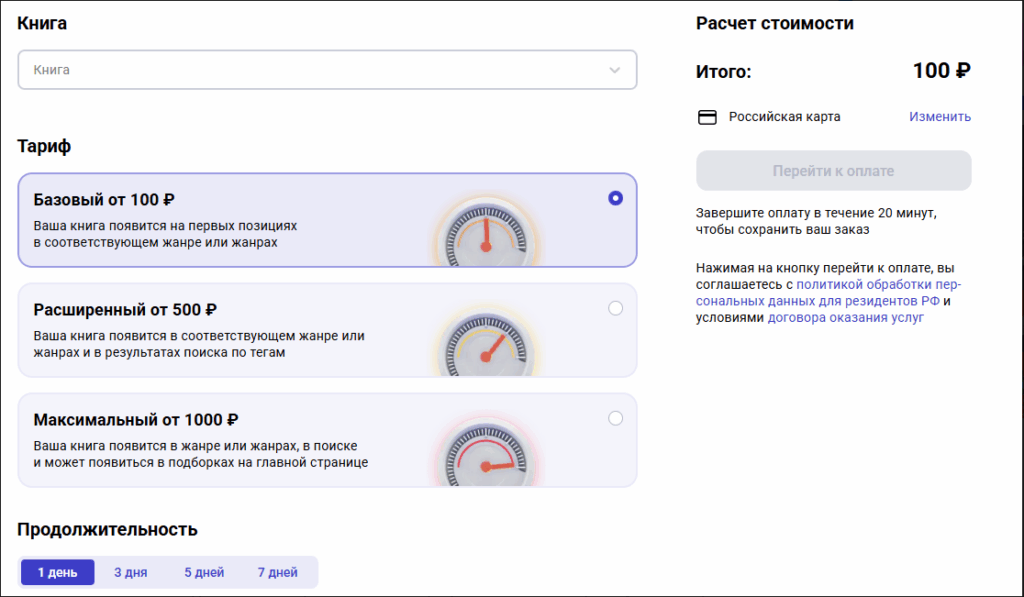Click the Базовый tariff speedometer gauge

[x=486, y=232]
